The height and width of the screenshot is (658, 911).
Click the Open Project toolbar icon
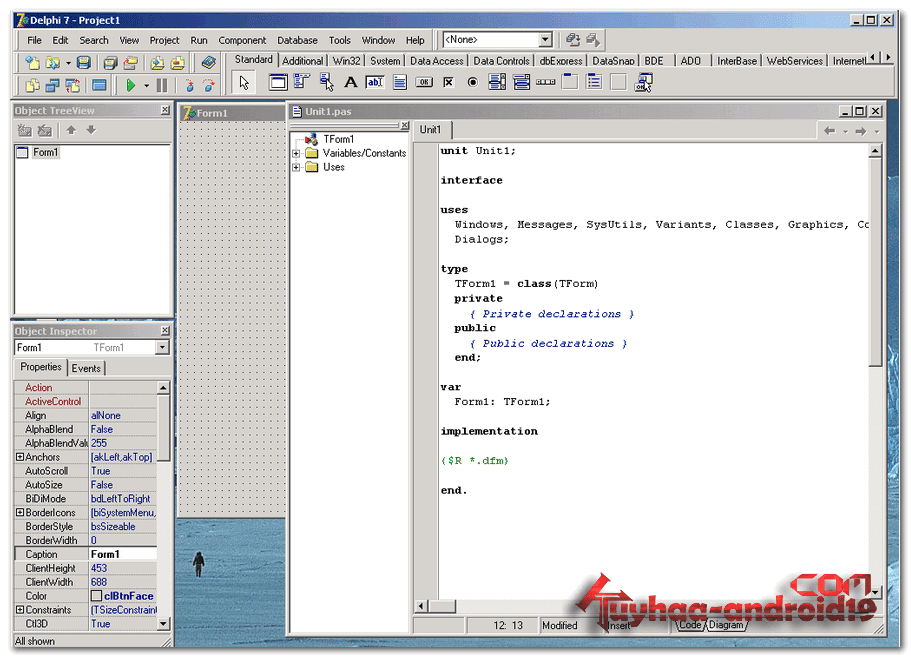(x=131, y=62)
